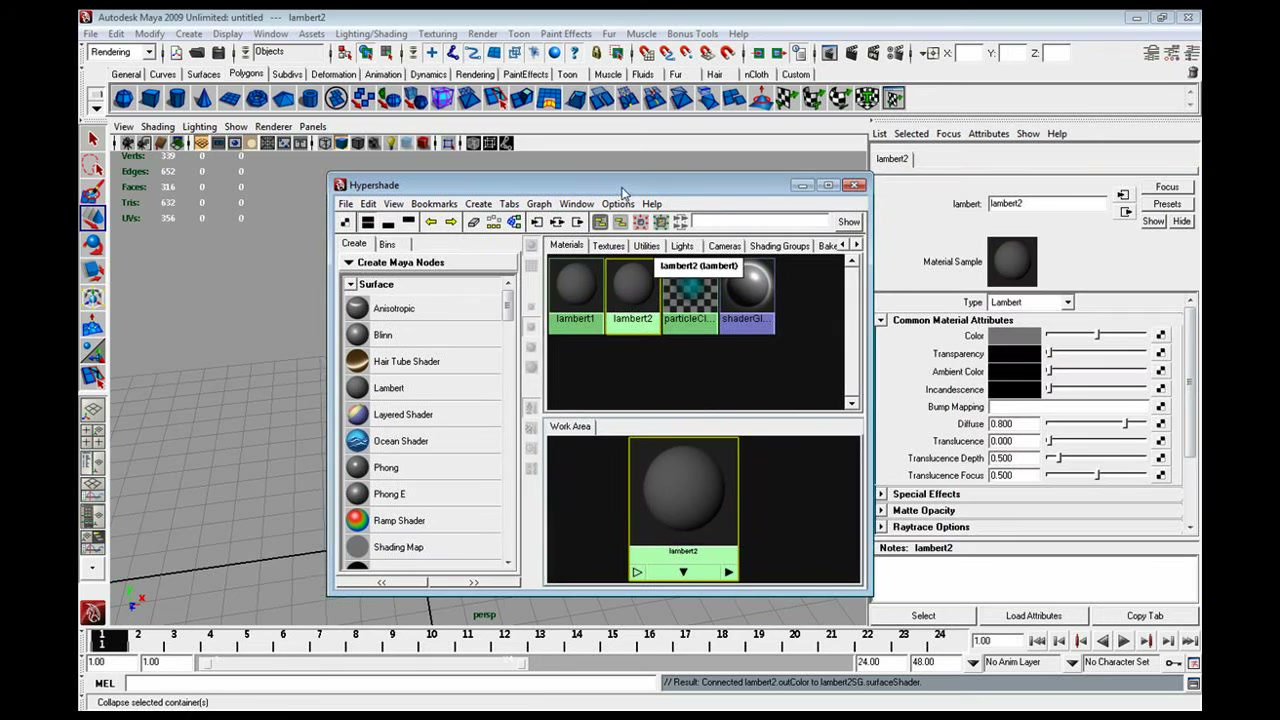This screenshot has height=720, width=1280.
Task: Click the Color swatch of lambert2
Action: (1014, 336)
